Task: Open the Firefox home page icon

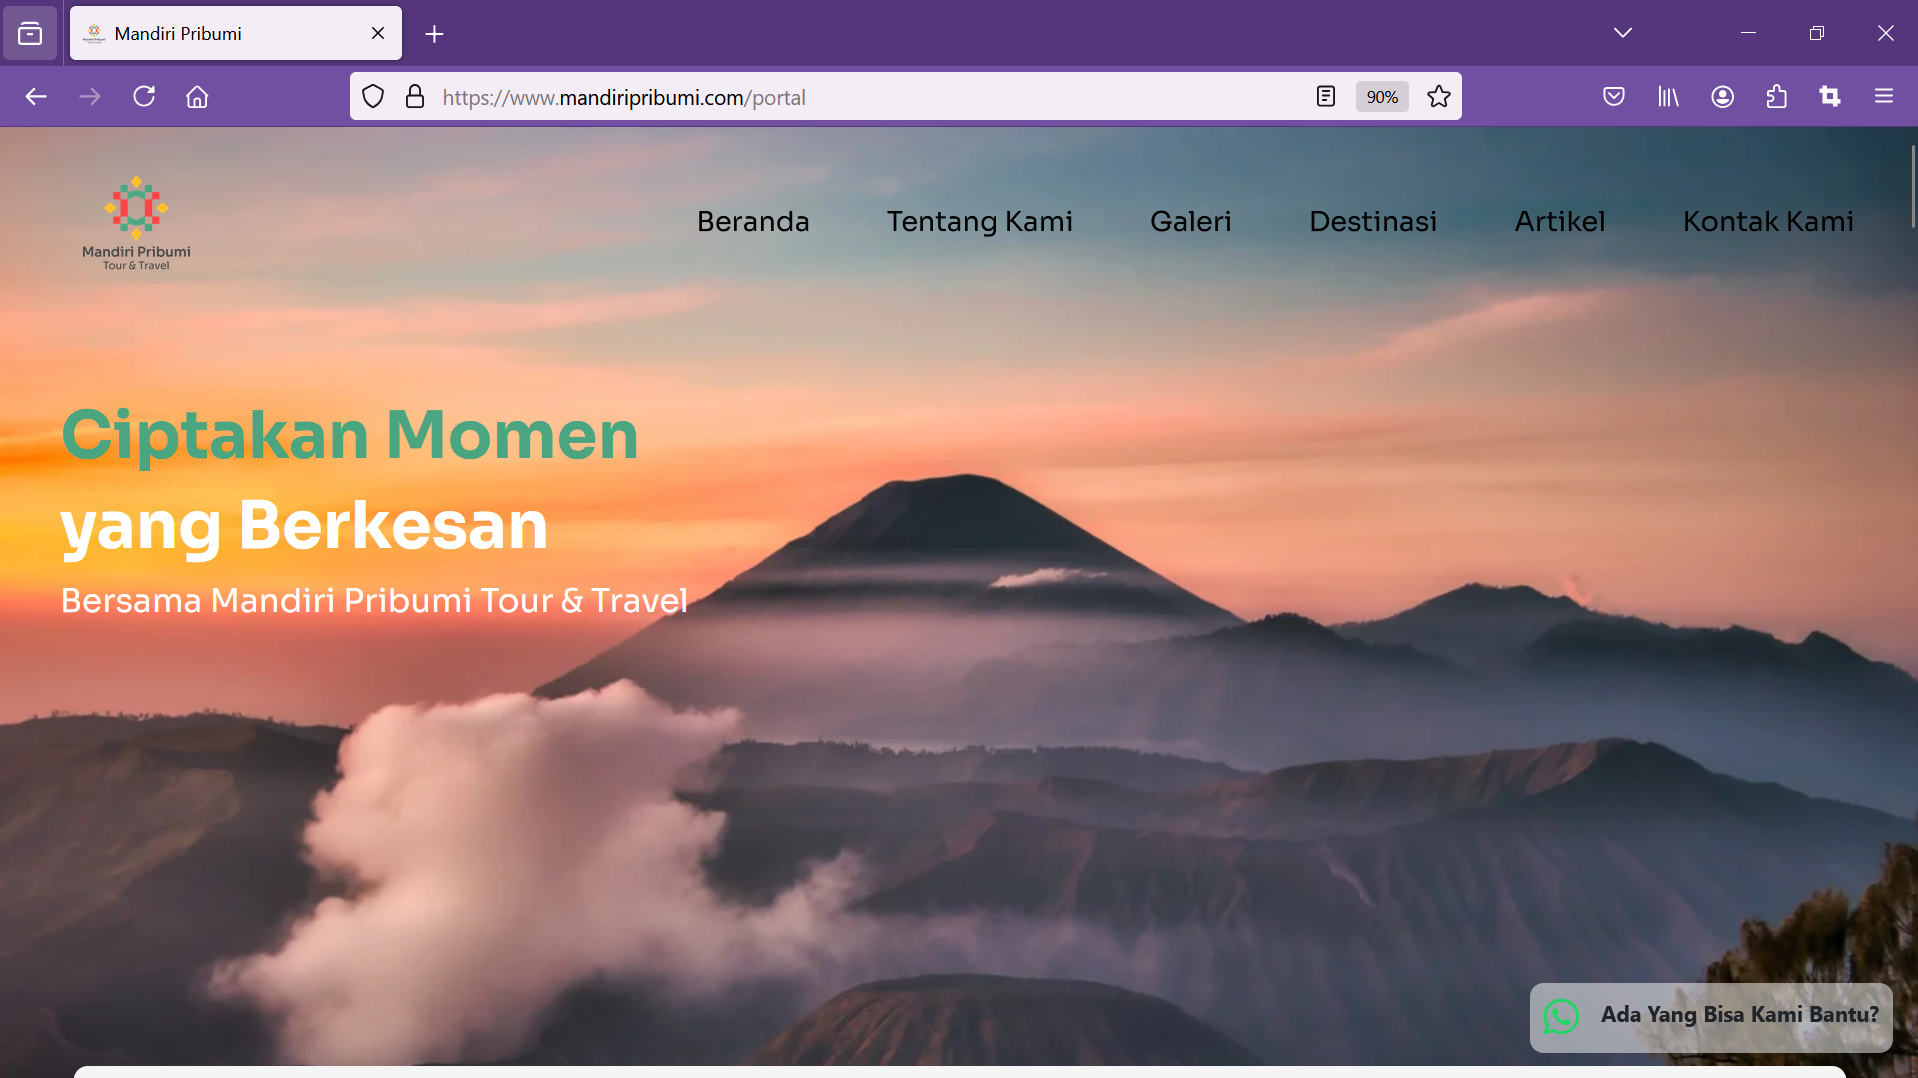Action: [197, 97]
